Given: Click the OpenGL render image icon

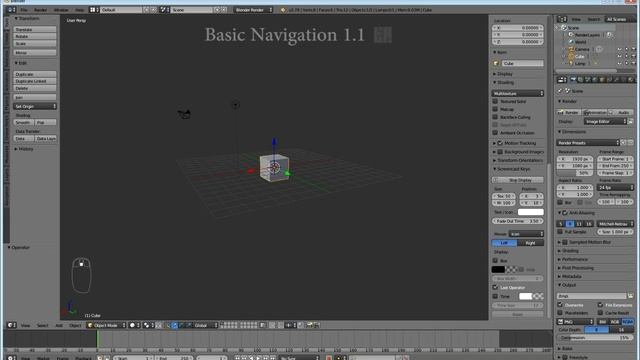Looking at the screenshot, I should [x=310, y=325].
